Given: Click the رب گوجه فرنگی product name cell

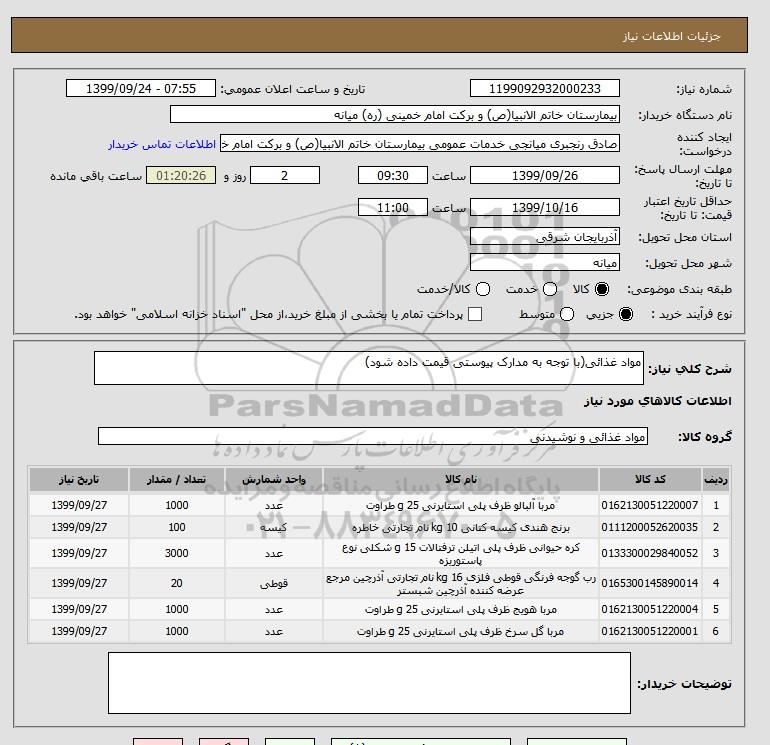Looking at the screenshot, I should point(461,583).
